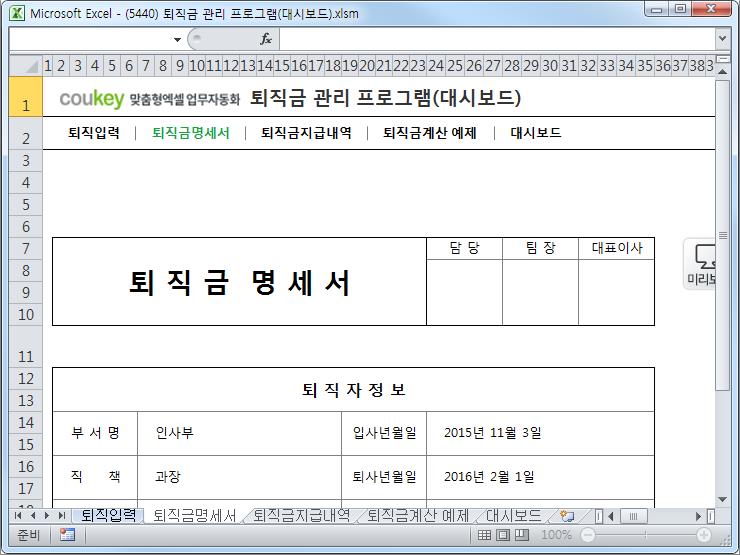Click vertical scrollbar down arrow
Image resolution: width=740 pixels, height=555 pixels.
tap(722, 500)
